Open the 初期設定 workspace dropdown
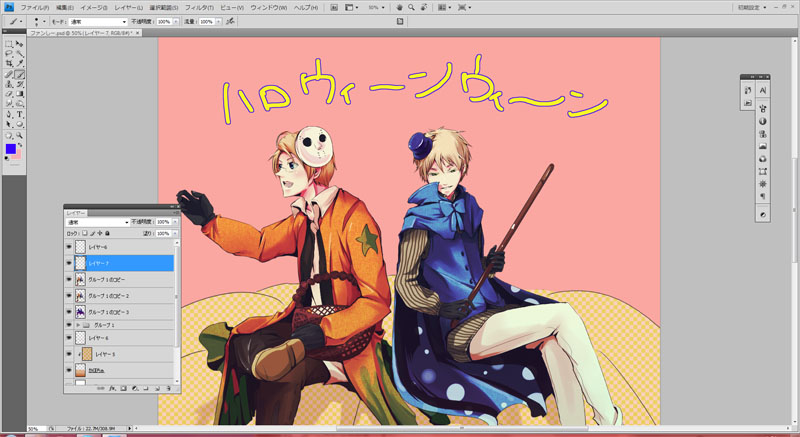Viewport: 800px width, 437px height. pos(752,8)
